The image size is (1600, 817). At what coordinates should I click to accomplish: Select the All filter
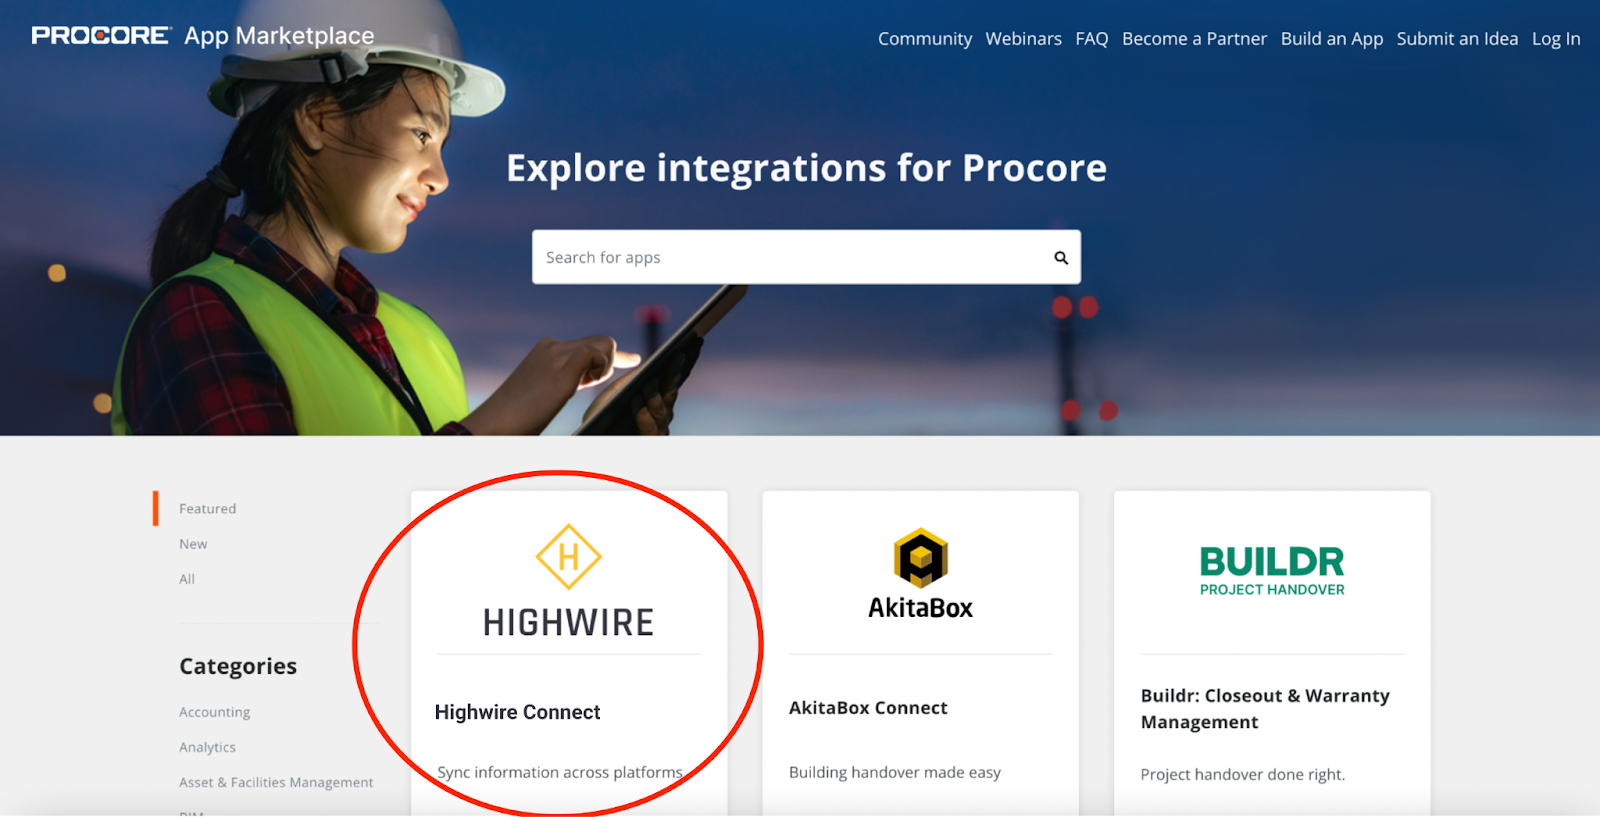click(x=187, y=579)
